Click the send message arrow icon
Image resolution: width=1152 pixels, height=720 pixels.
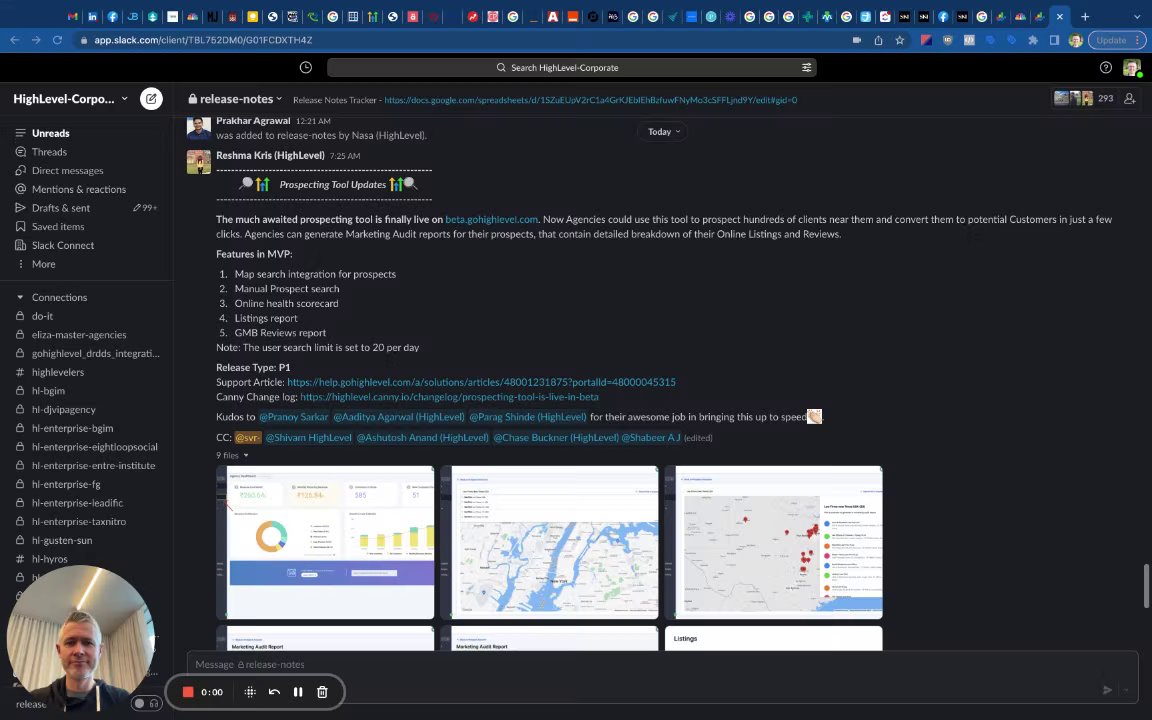(x=1107, y=690)
